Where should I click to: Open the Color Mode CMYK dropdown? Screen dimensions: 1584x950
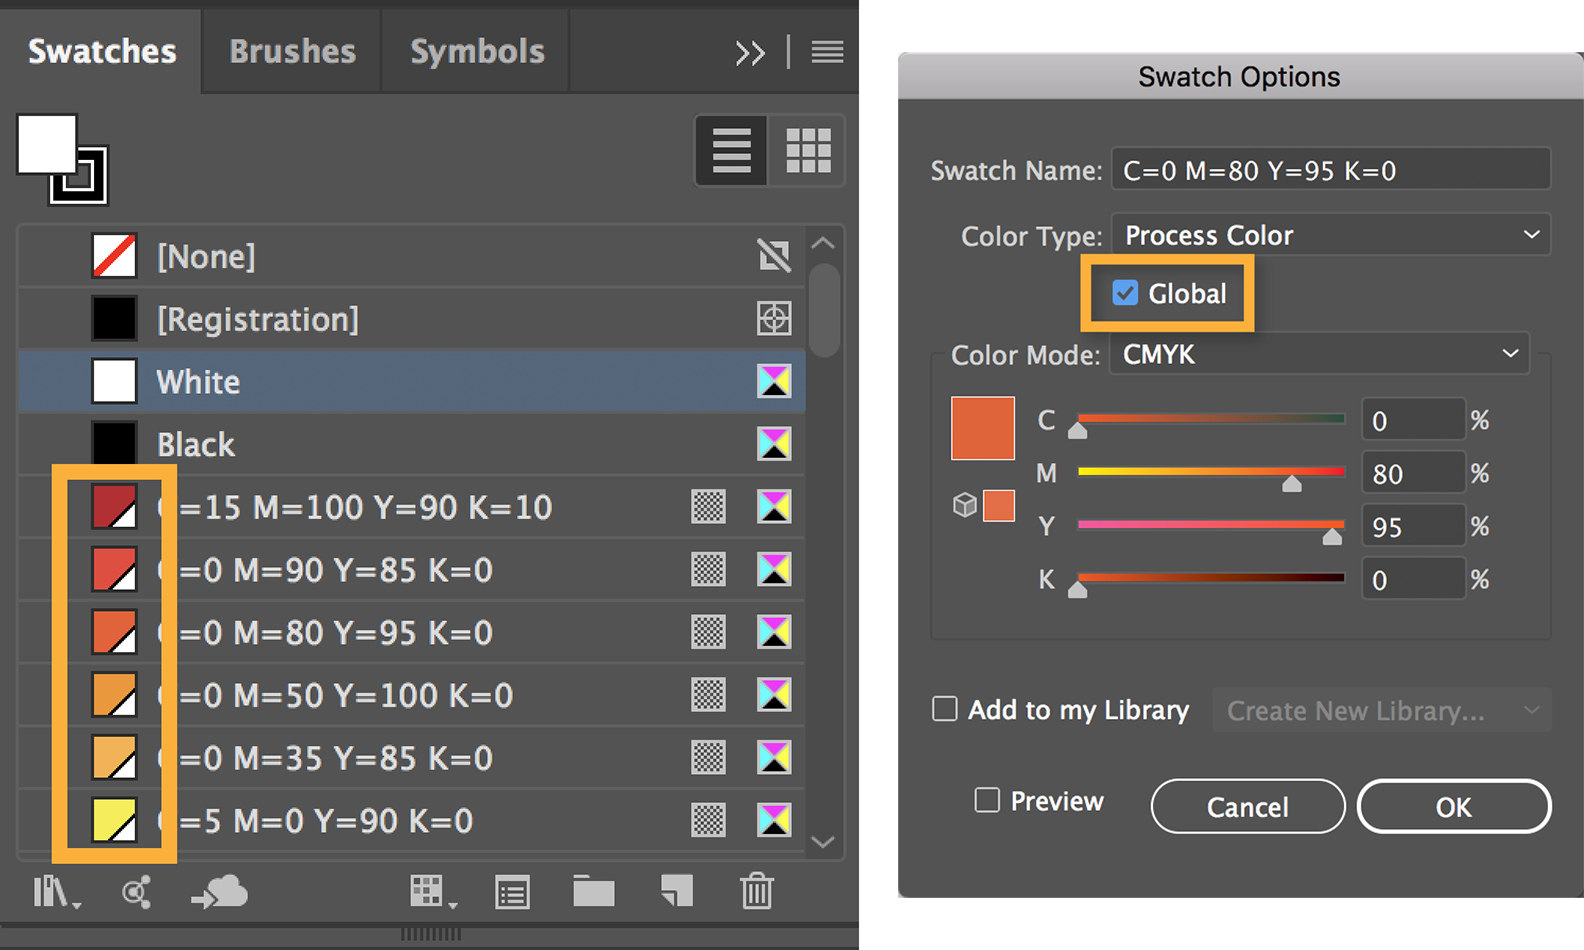click(x=1319, y=354)
